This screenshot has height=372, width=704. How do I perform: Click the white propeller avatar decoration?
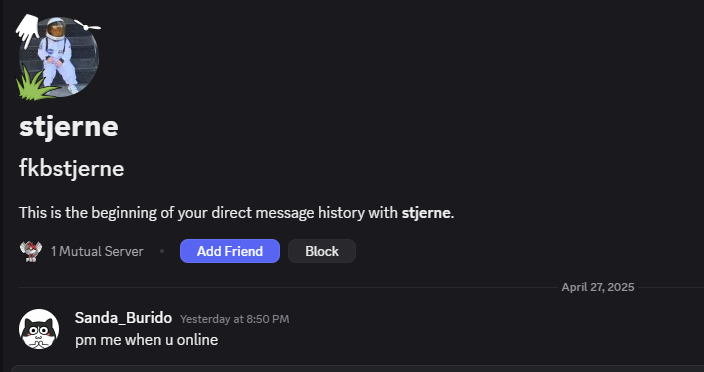tap(87, 25)
